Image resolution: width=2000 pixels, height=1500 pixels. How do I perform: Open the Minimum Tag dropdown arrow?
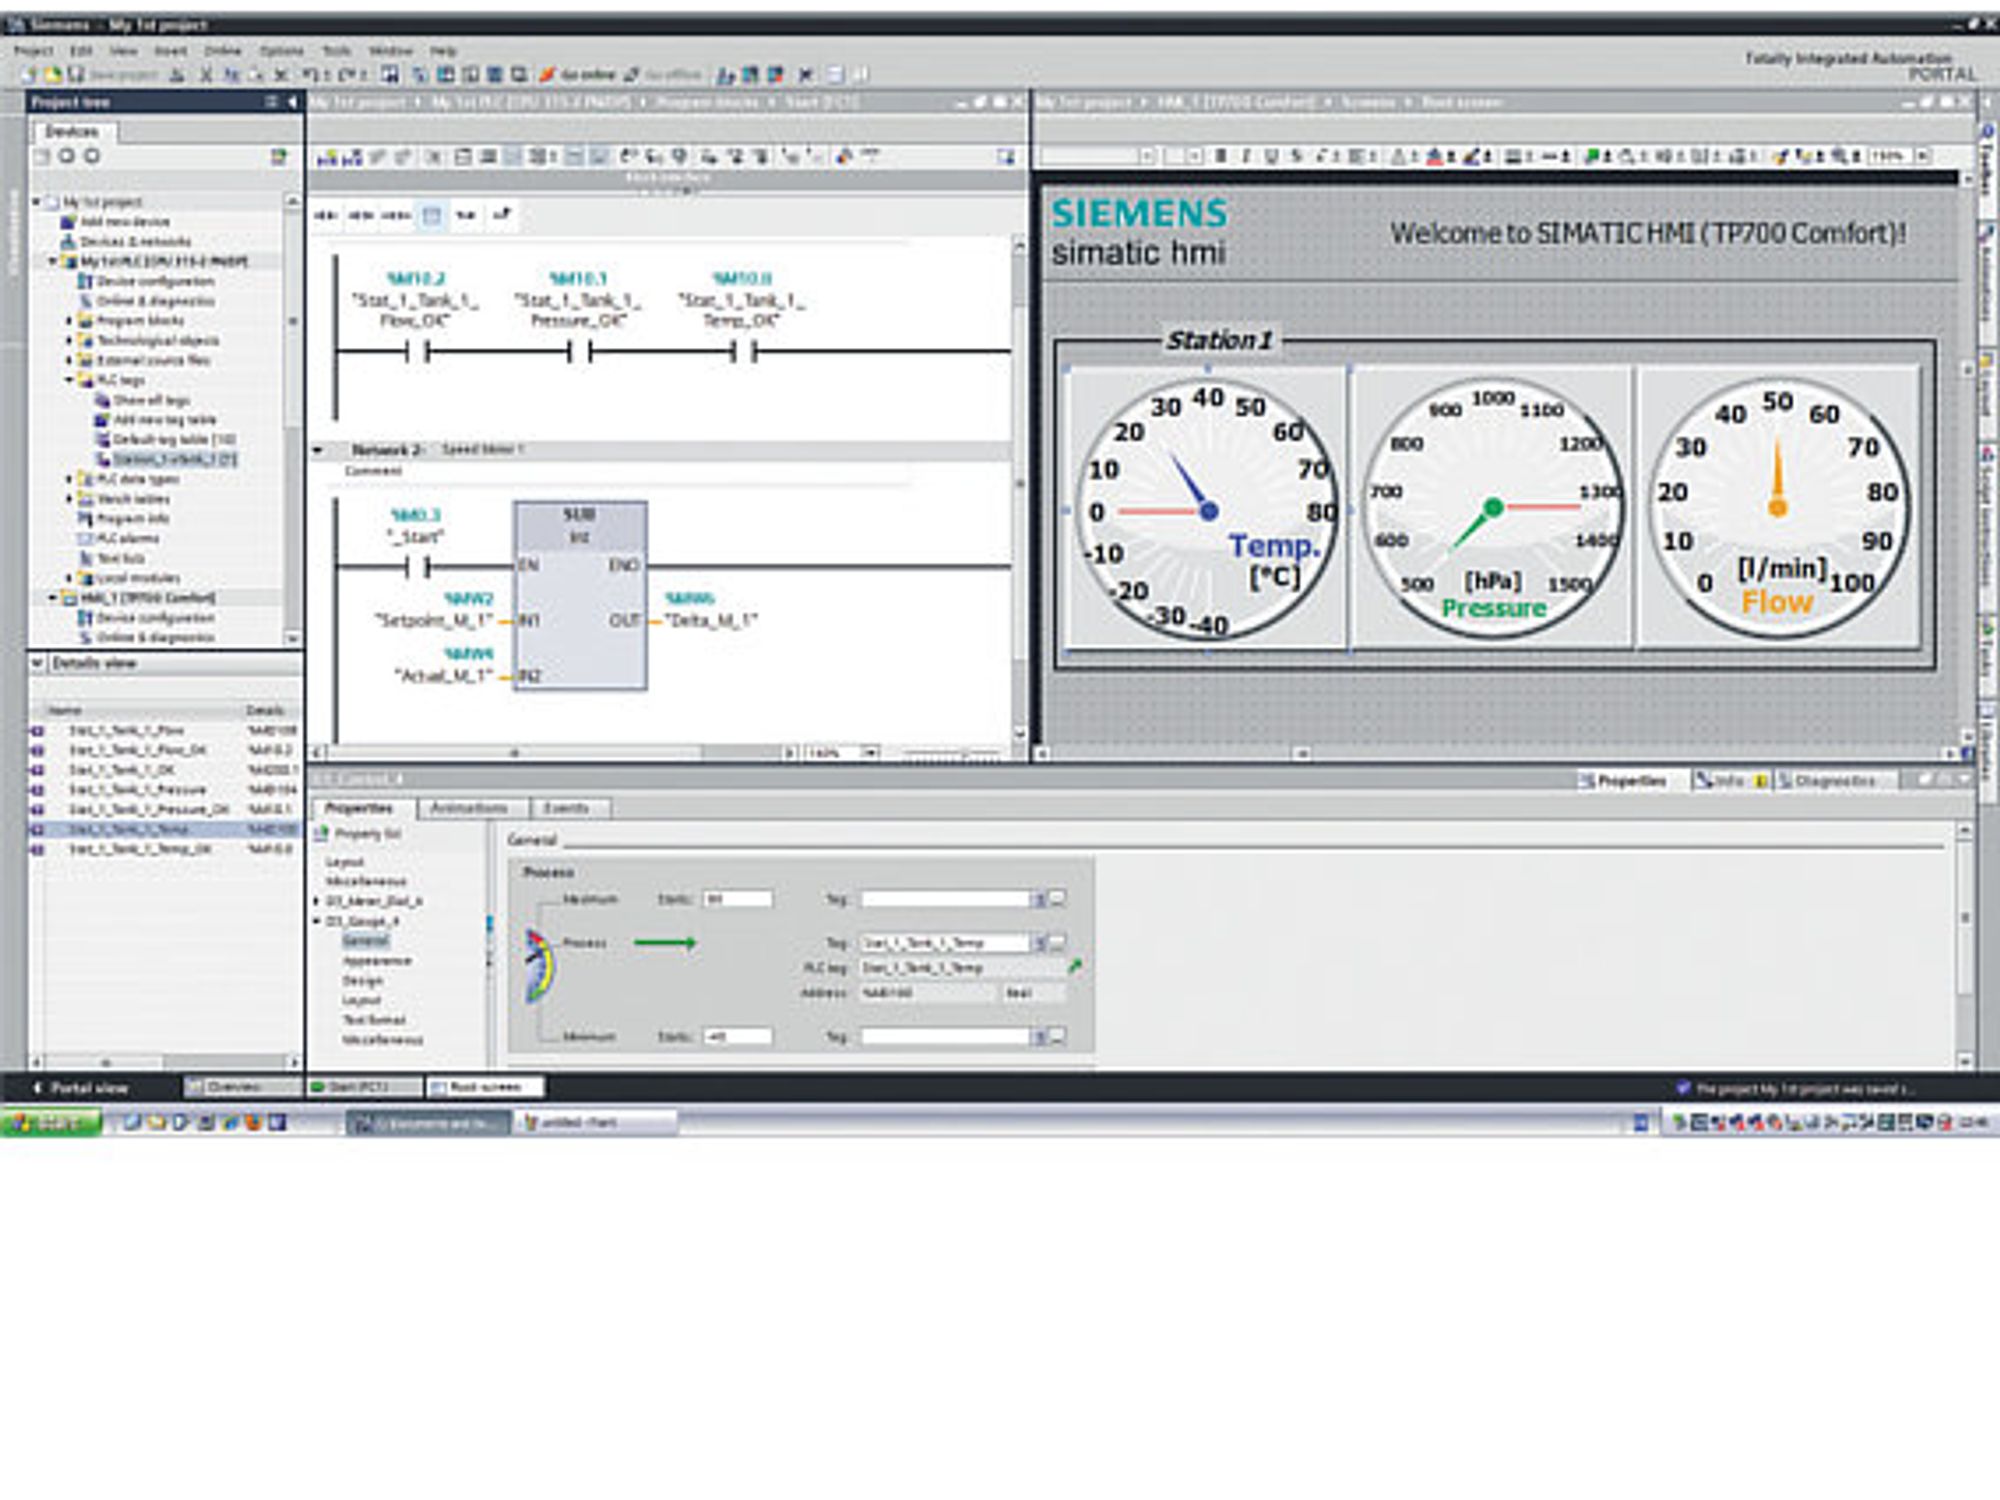(1039, 1037)
